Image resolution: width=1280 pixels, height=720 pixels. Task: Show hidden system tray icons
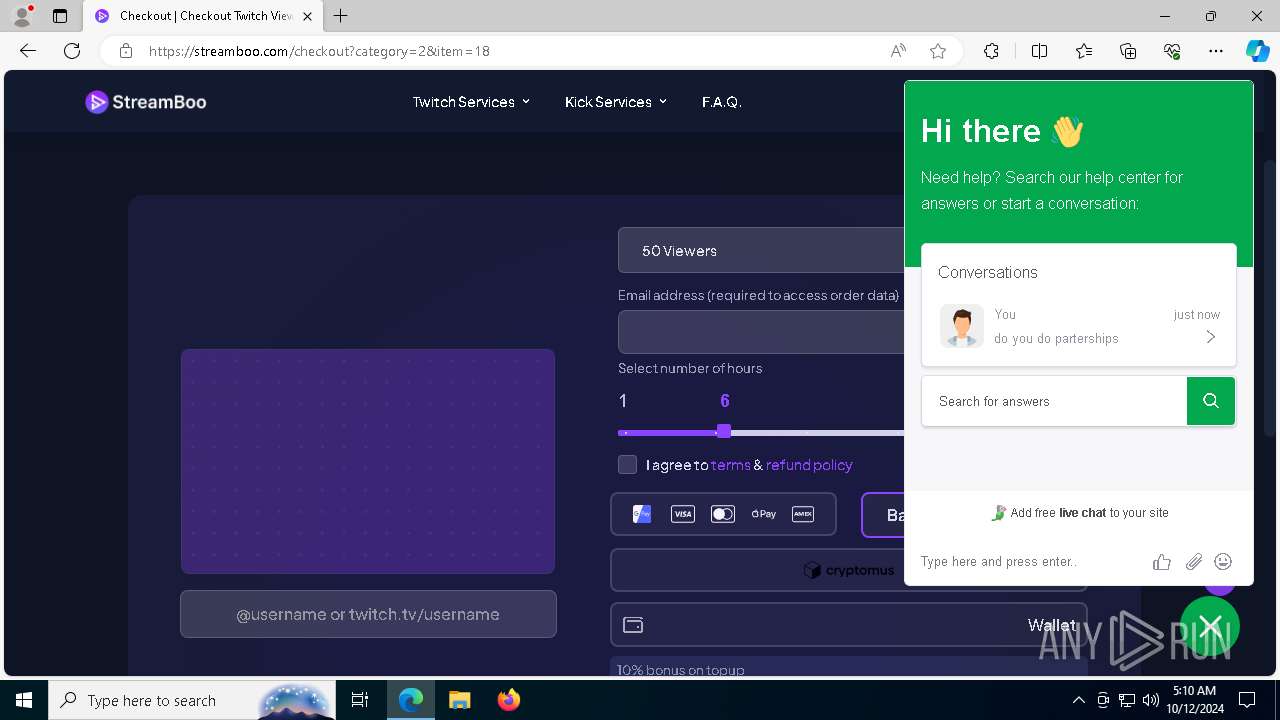coord(1078,700)
